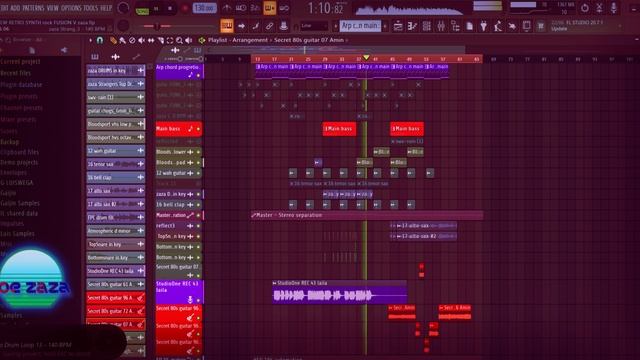Click the power icon at top right

[585, 8]
